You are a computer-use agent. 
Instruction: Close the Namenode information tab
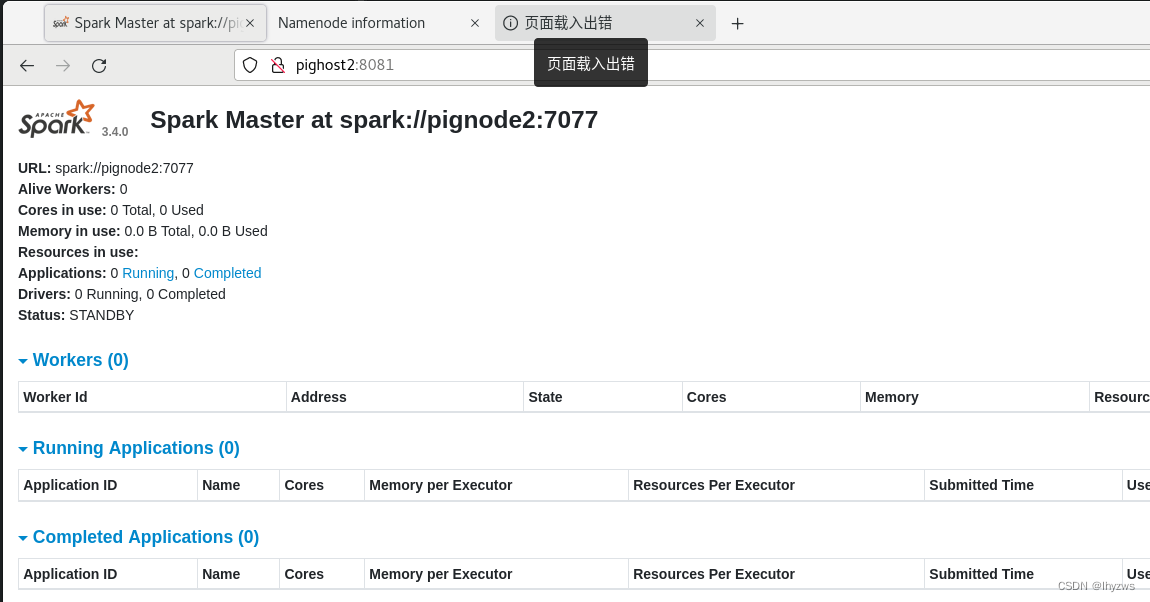[475, 23]
